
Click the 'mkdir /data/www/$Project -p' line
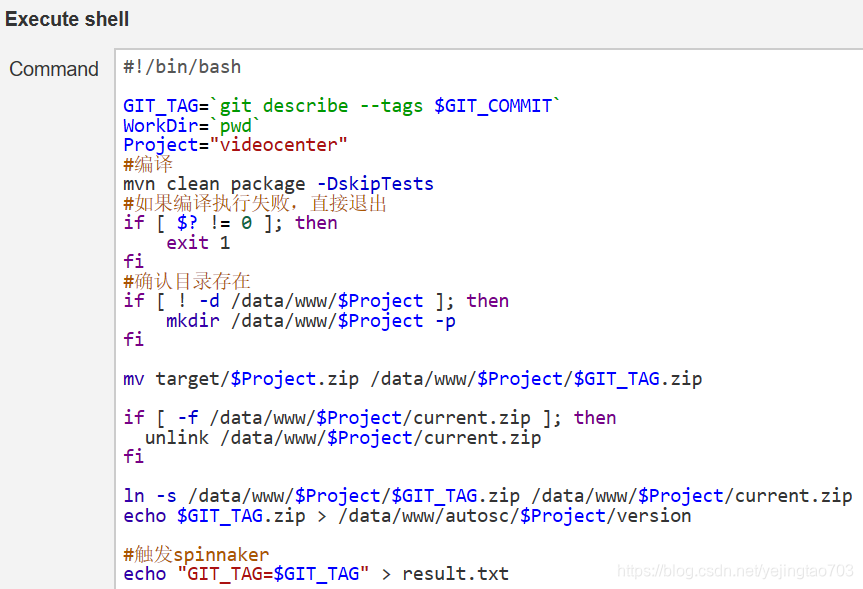point(311,321)
